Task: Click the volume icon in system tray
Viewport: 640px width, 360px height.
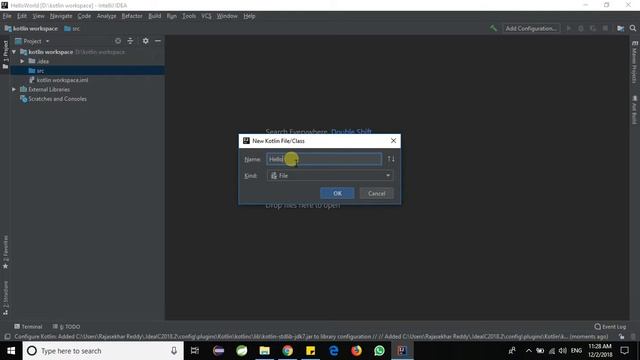Action: [563, 351]
